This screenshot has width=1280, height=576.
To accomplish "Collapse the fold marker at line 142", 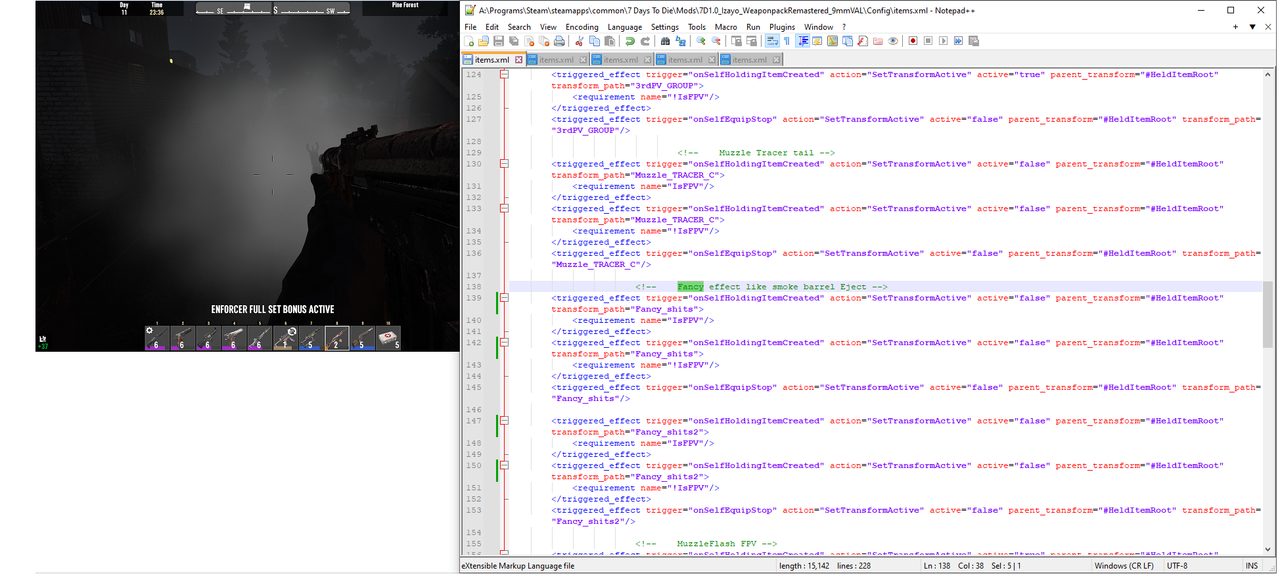I will pos(504,343).
